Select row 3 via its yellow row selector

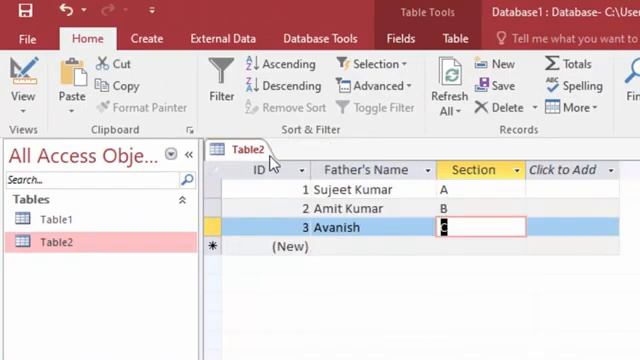(x=213, y=227)
